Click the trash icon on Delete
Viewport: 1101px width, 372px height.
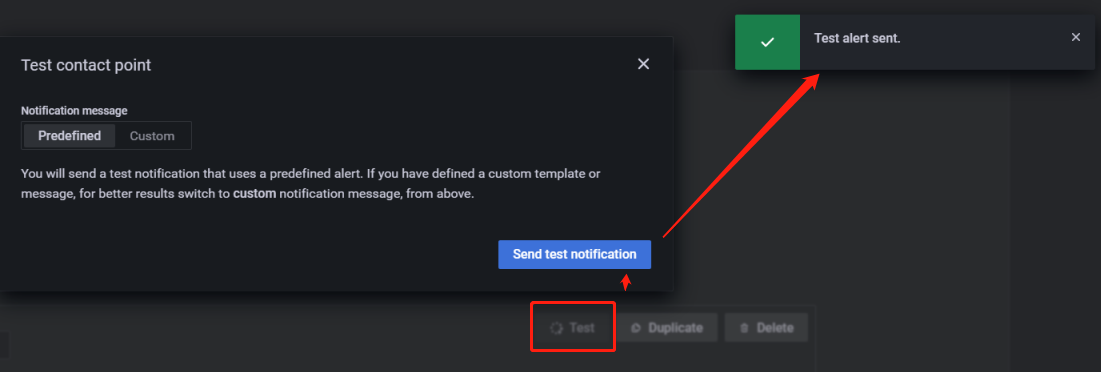pyautogui.click(x=744, y=328)
